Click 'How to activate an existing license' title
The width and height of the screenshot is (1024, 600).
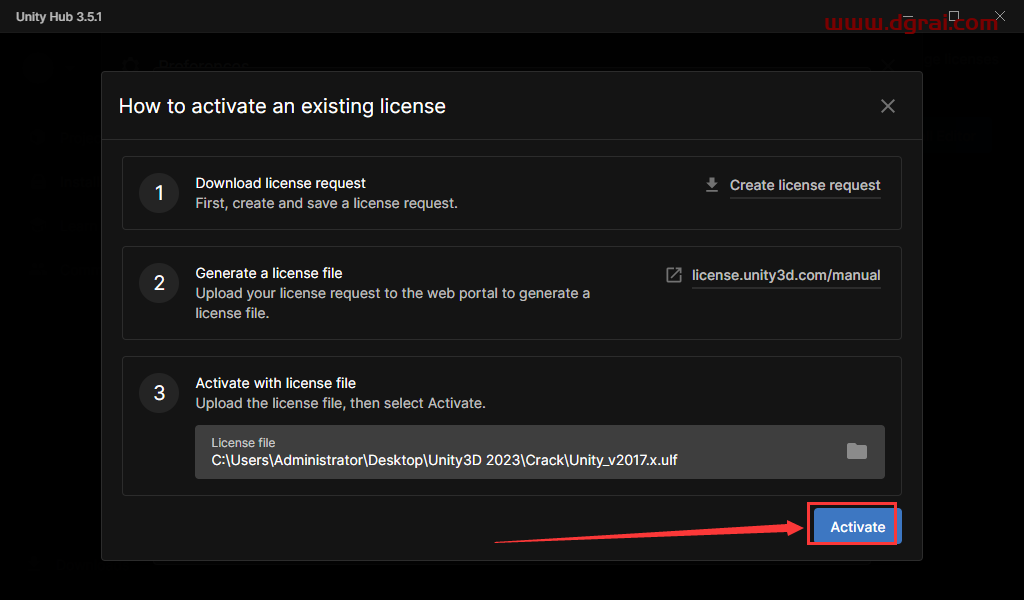[x=282, y=106]
